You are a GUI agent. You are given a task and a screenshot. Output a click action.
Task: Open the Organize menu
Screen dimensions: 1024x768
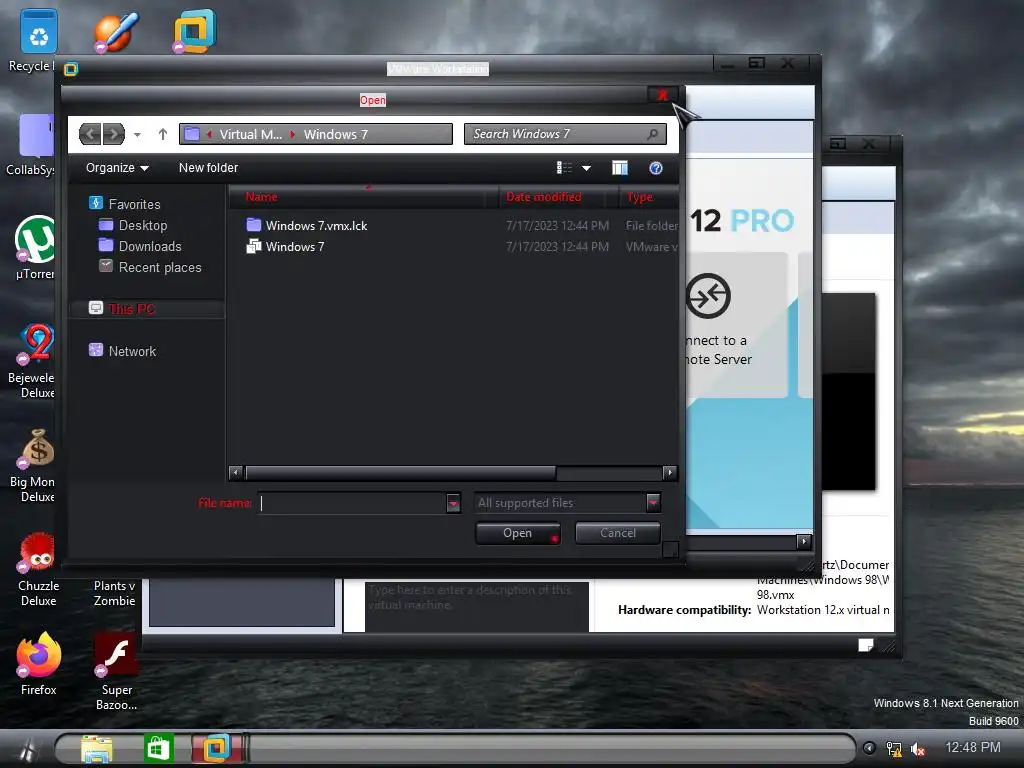pyautogui.click(x=117, y=168)
